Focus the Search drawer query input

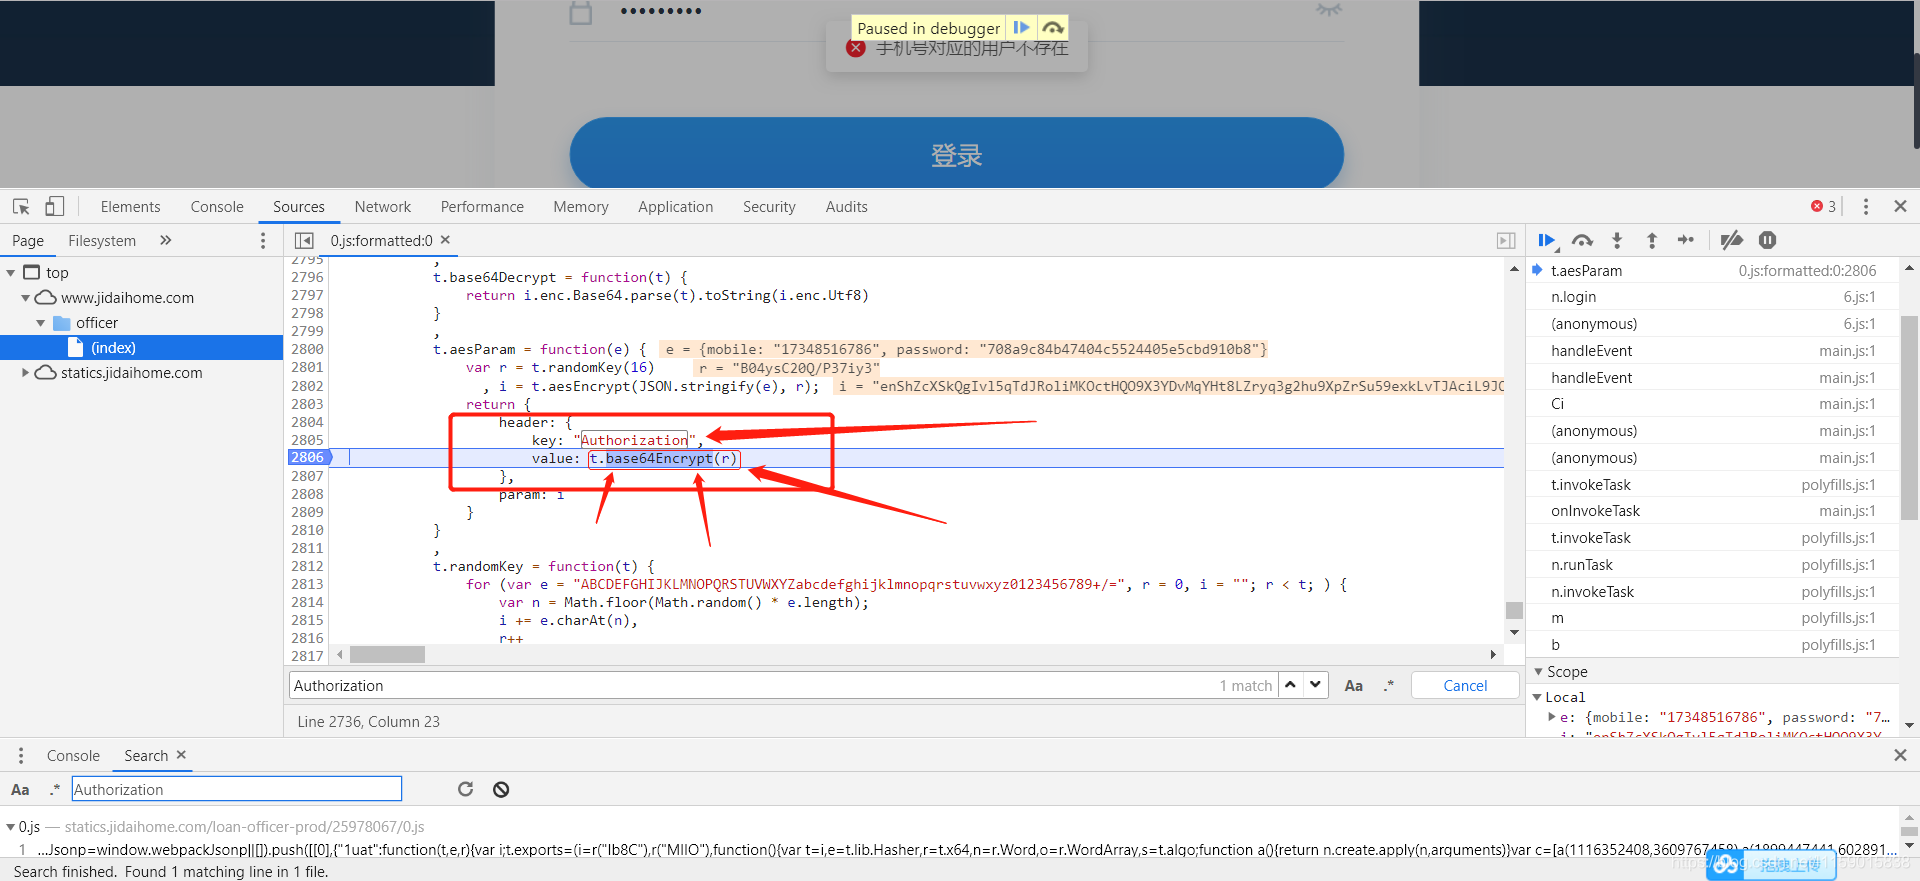coord(237,789)
